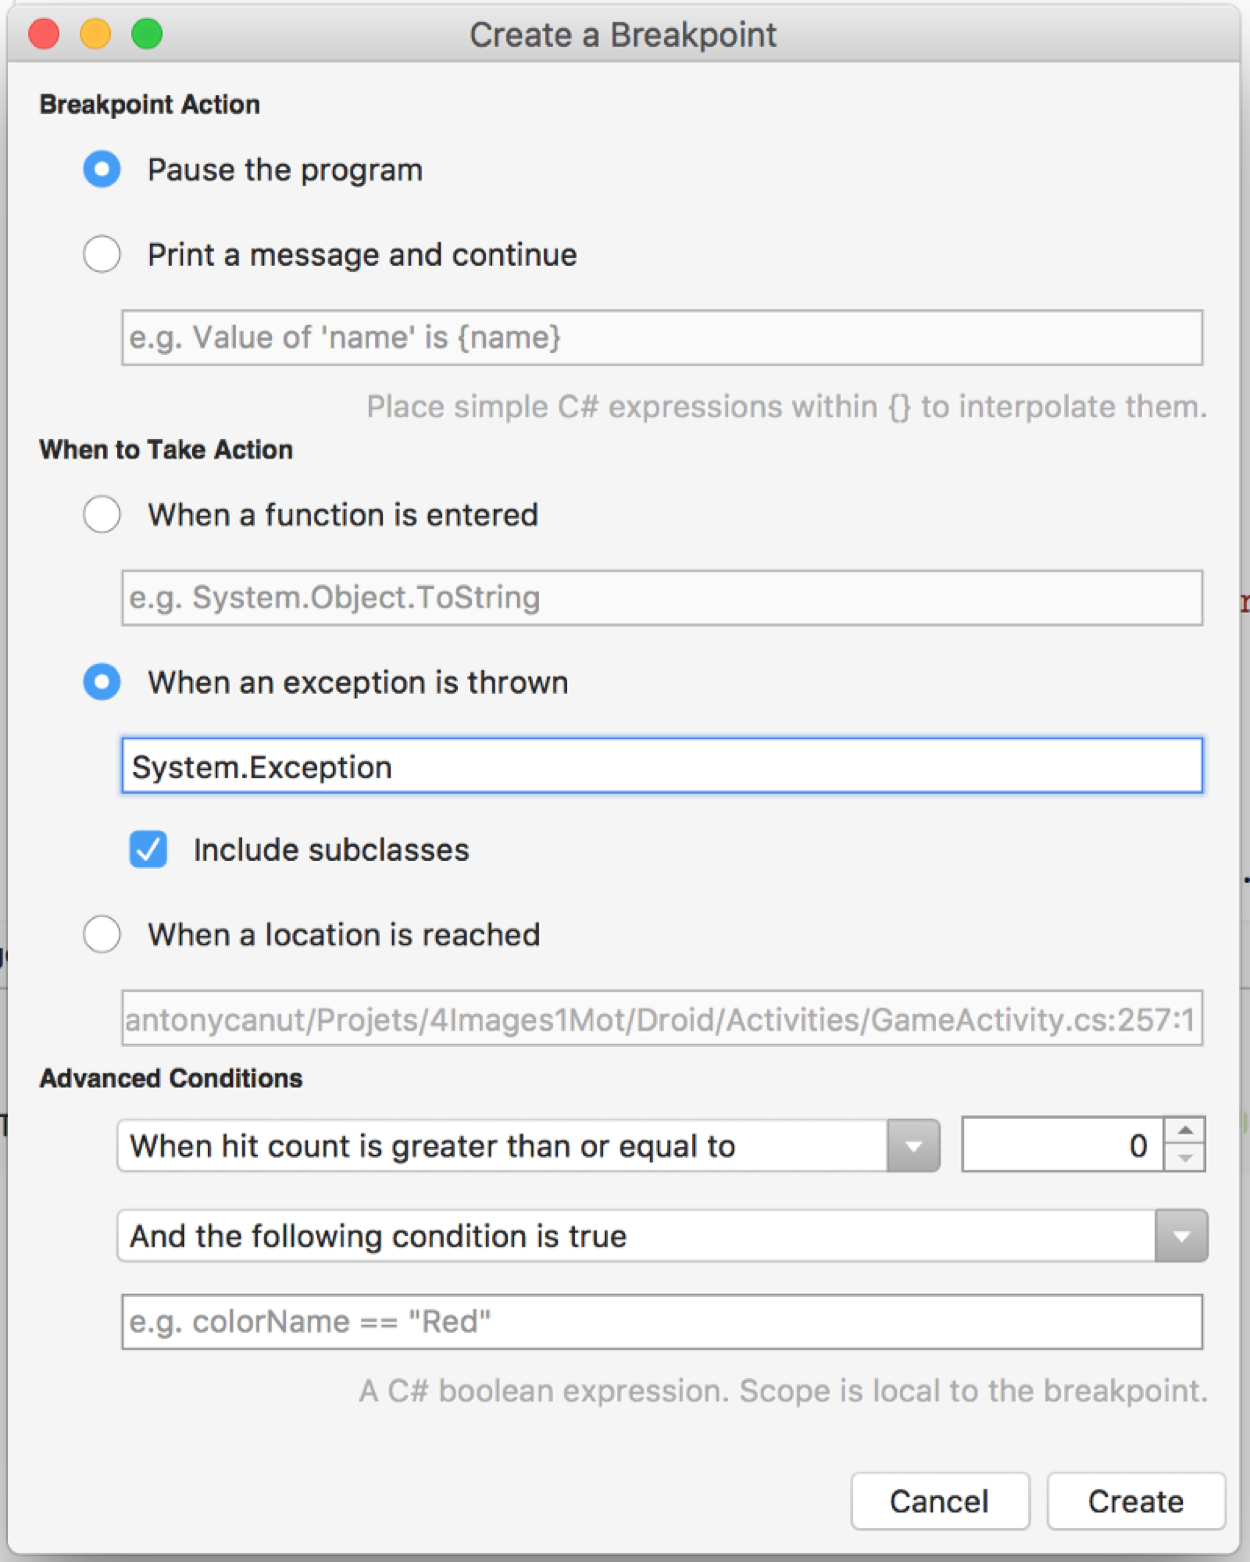Select When an exception is thrown option
The width and height of the screenshot is (1250, 1562).
(102, 682)
